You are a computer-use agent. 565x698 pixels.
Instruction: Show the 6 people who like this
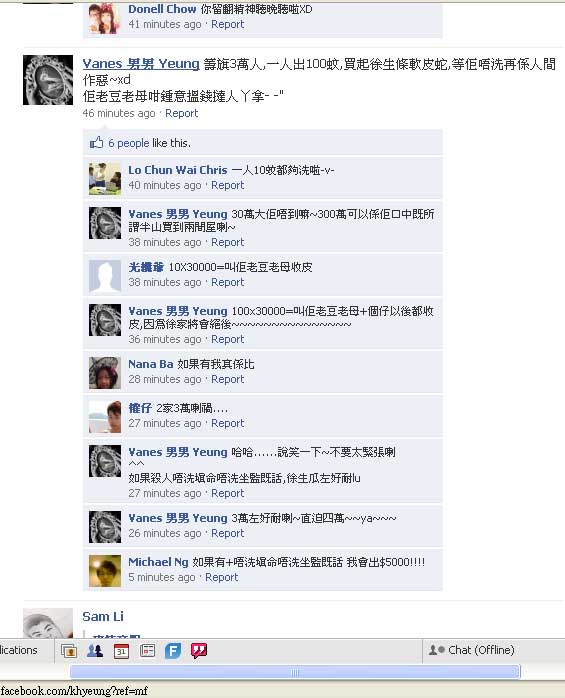[128, 143]
